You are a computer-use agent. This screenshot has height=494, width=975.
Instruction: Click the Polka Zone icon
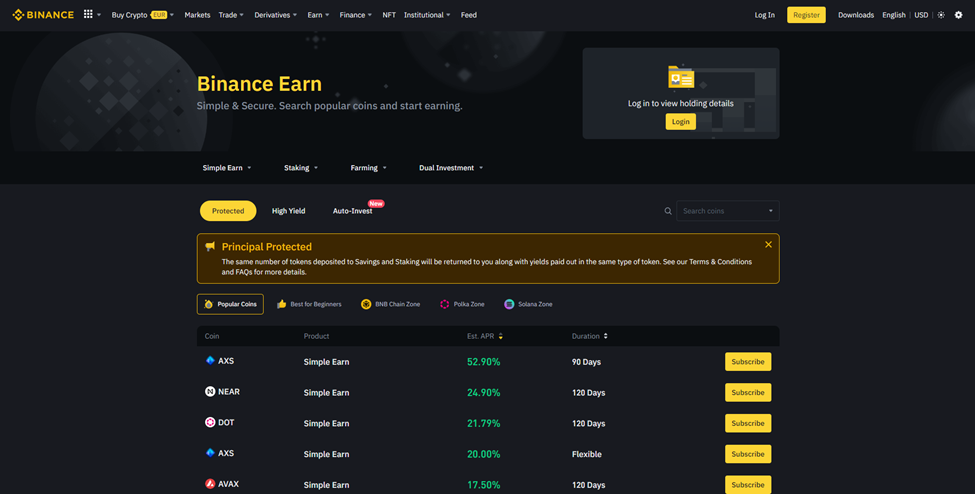[445, 304]
